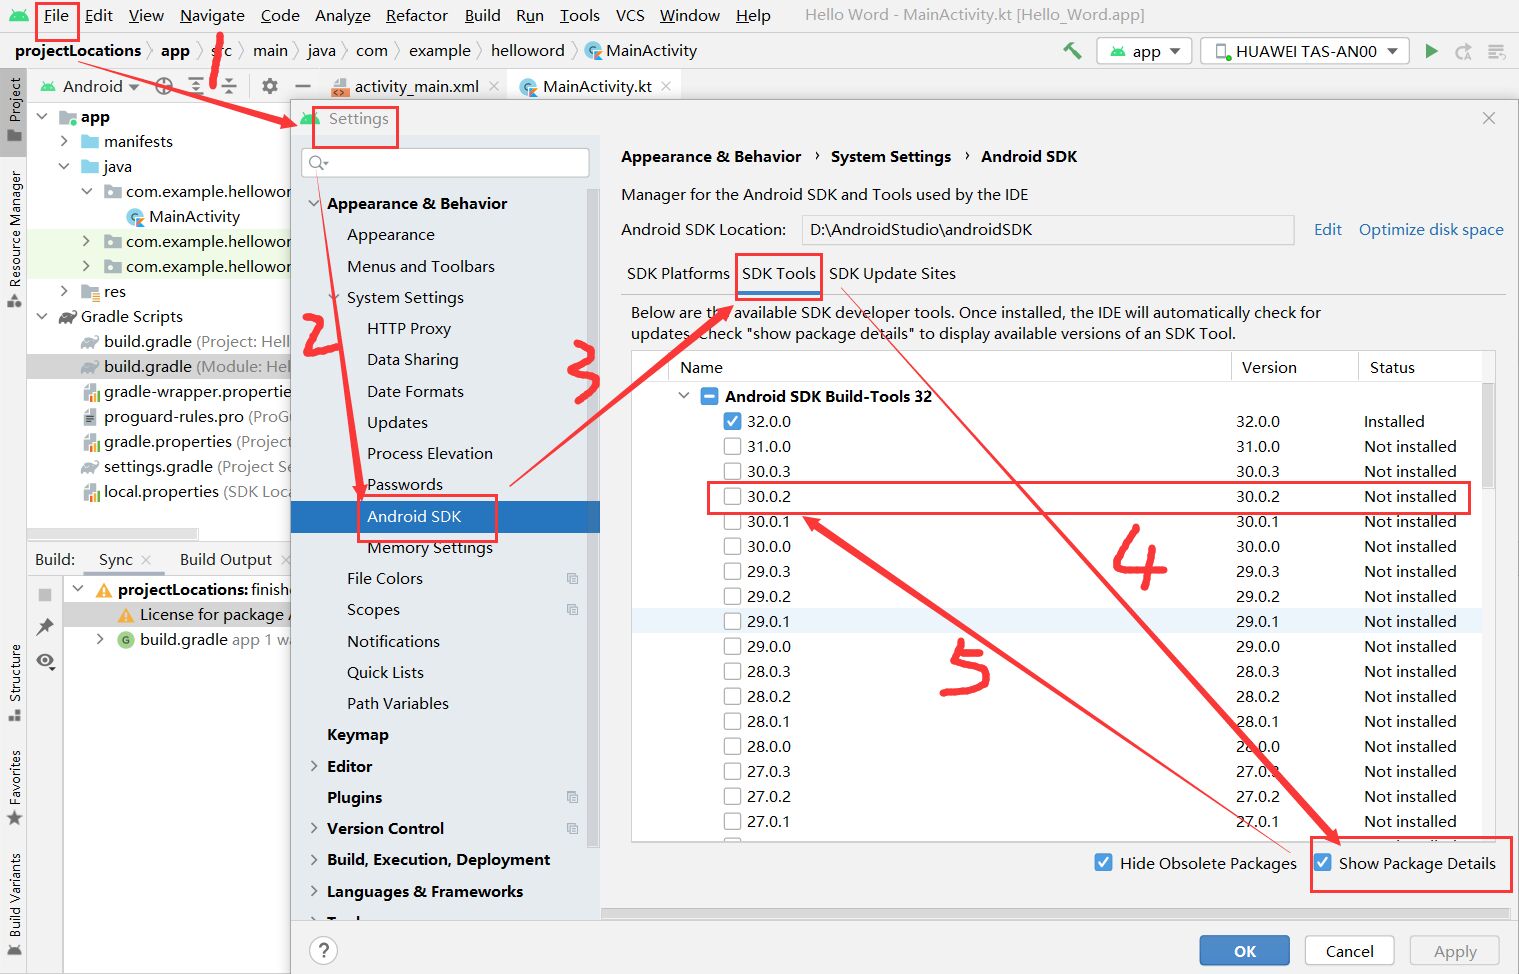Click the Settings search field
This screenshot has width=1519, height=974.
[x=445, y=162]
